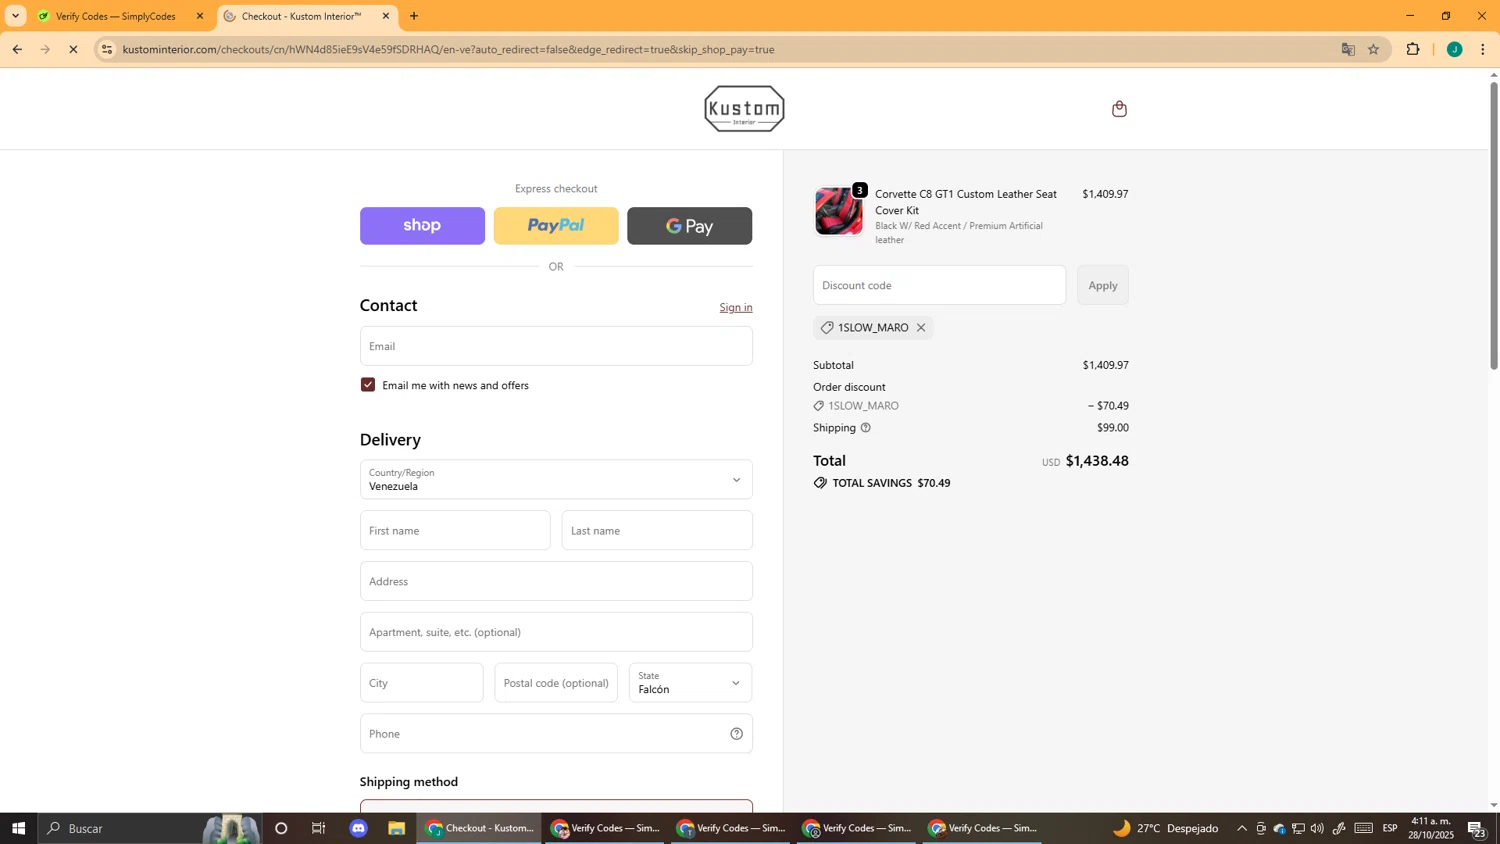Close the Checkout - Kustom Interior tab

(386, 16)
